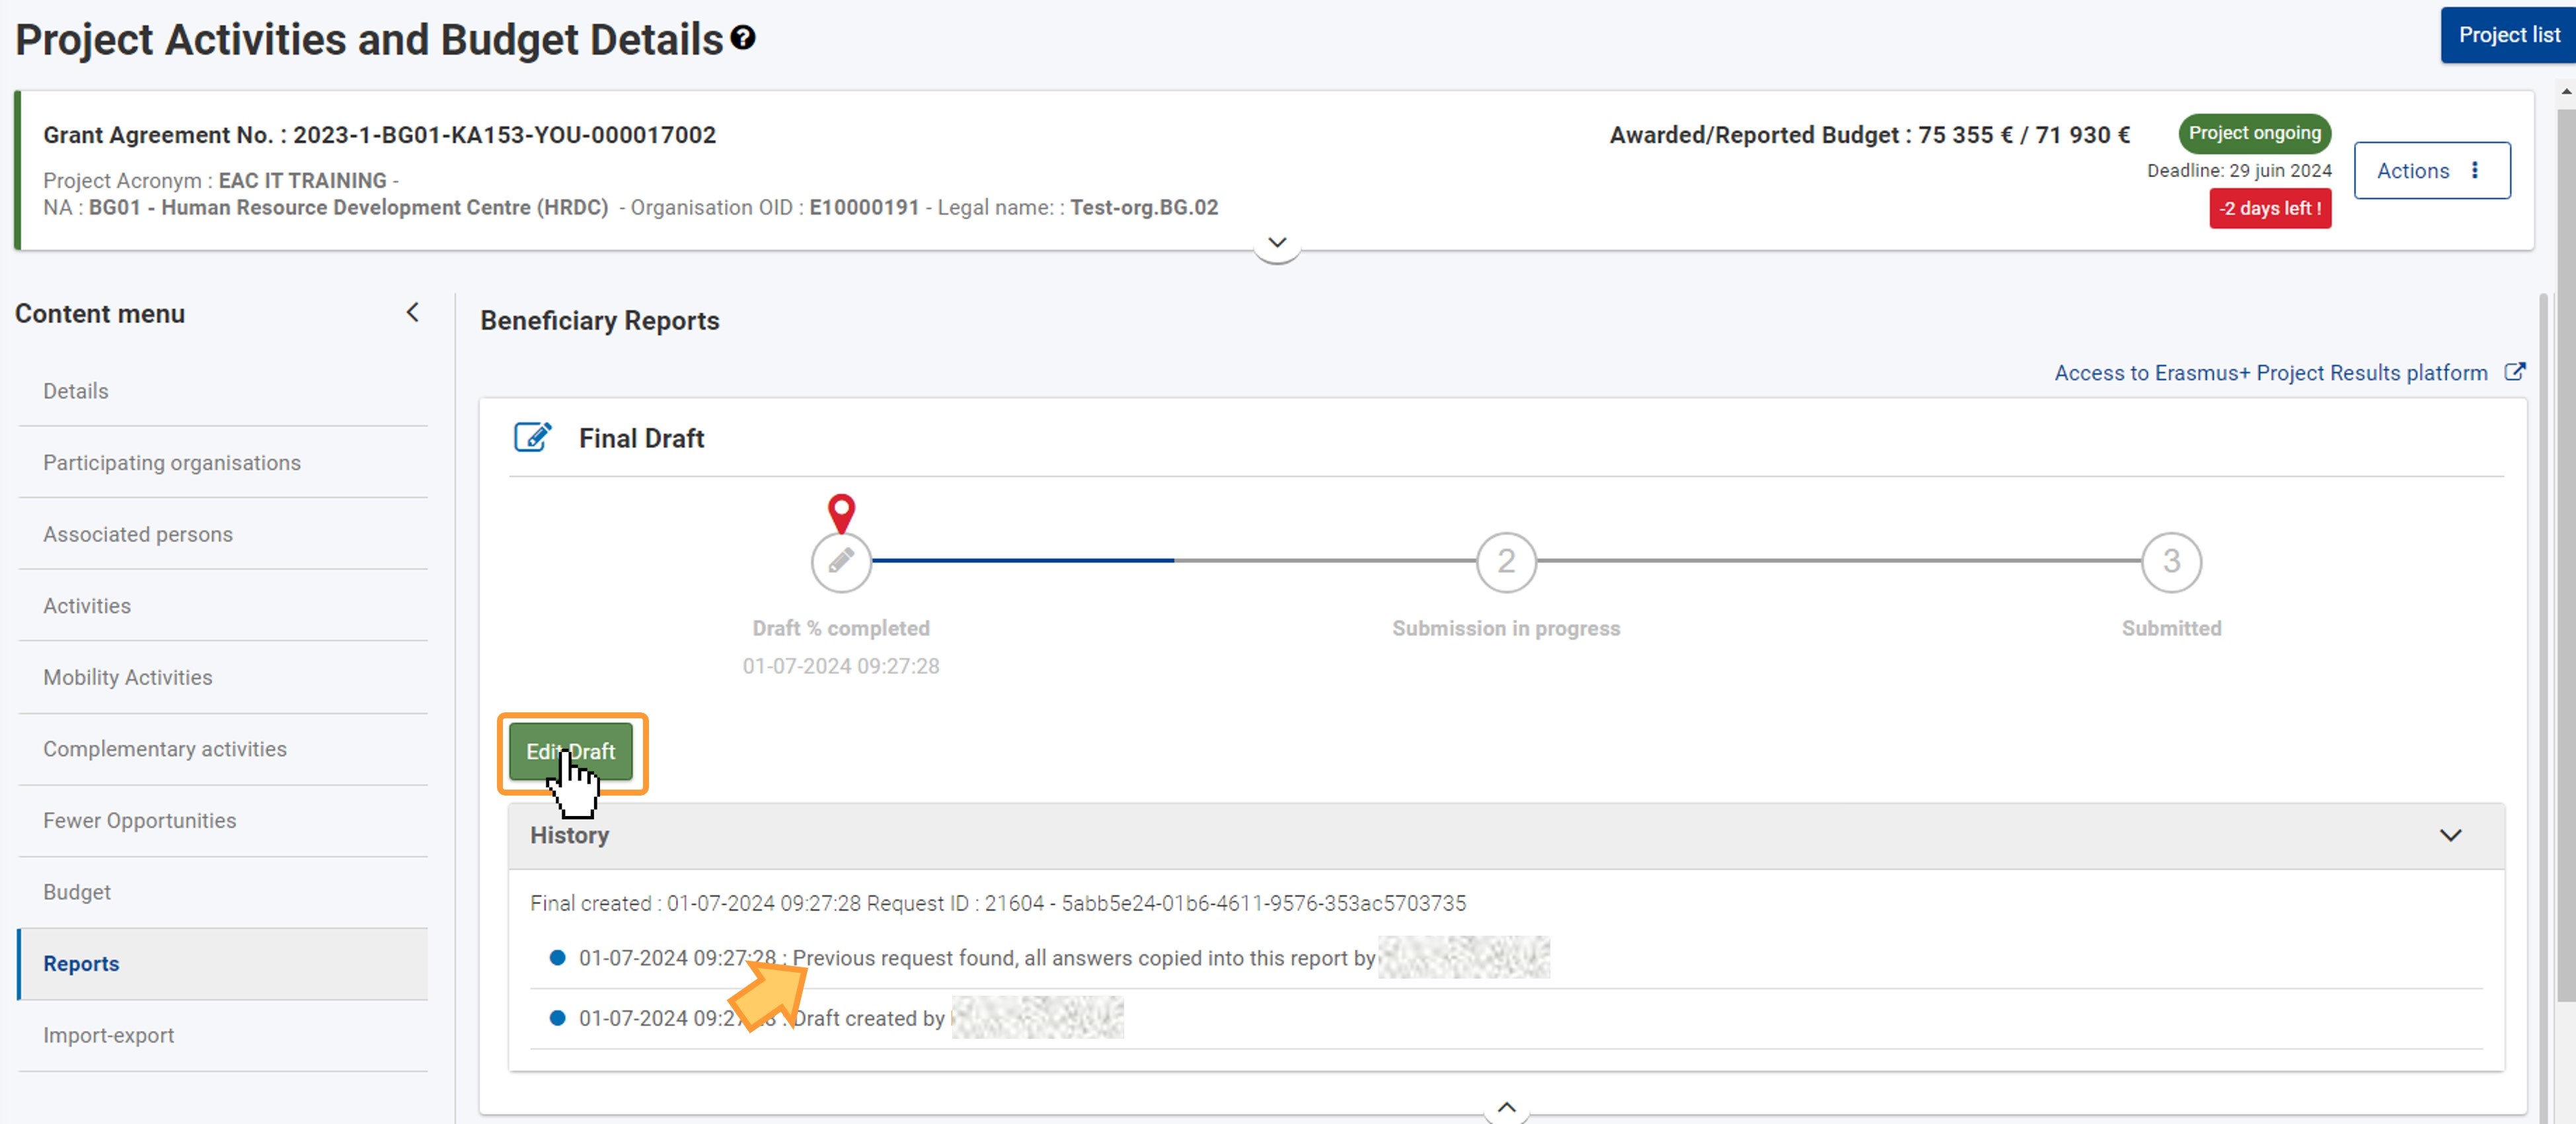Open the Actions menu
This screenshot has height=1124, width=2576.
tap(2431, 171)
